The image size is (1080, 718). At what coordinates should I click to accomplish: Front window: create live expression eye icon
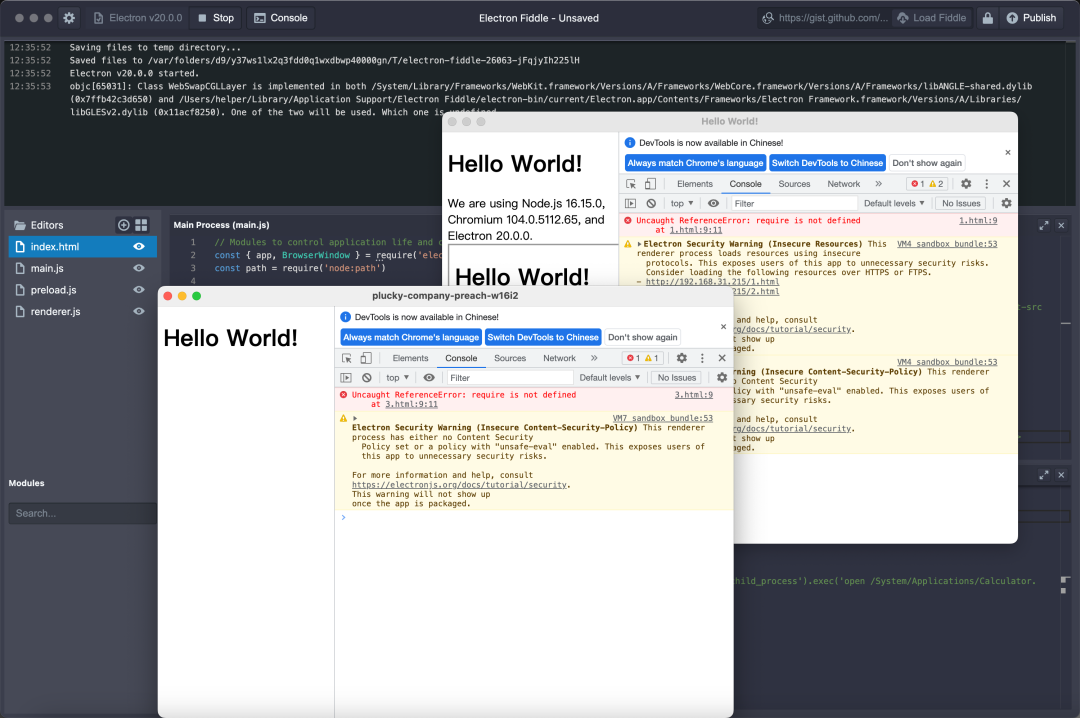tap(429, 378)
